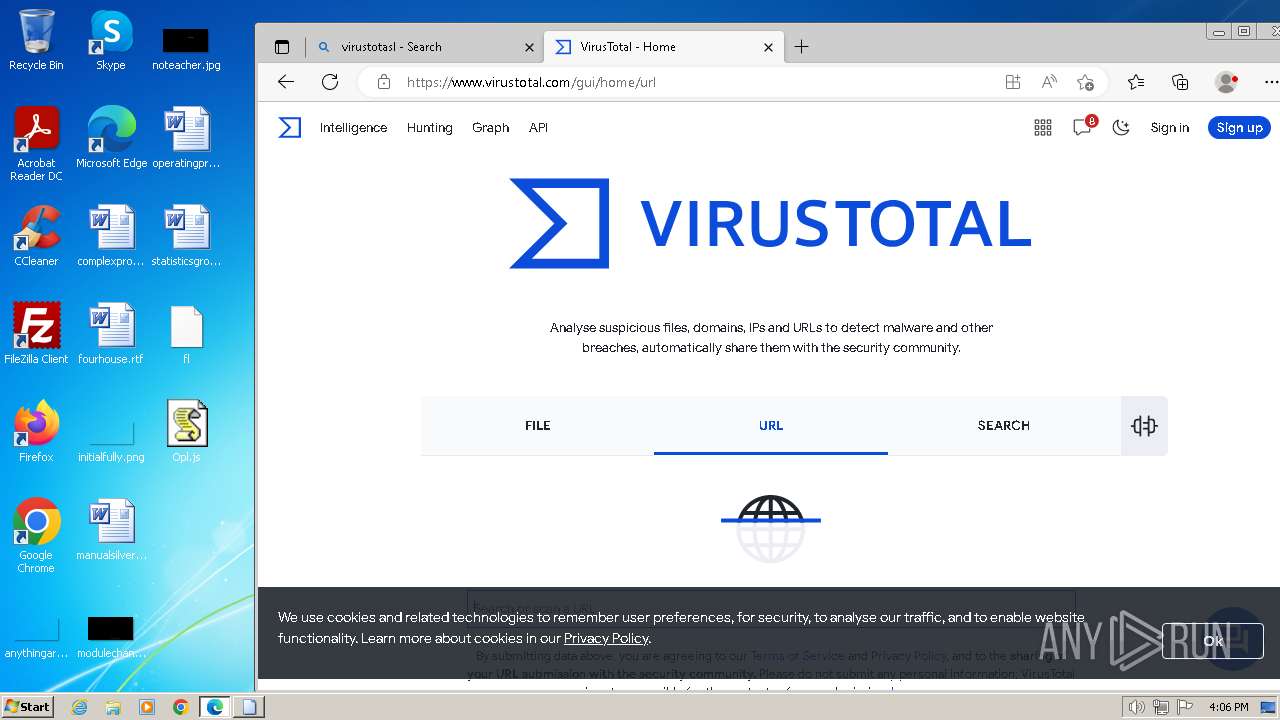Open the Recycle Bin desktop icon
Screen dimensions: 1280x720
click(x=36, y=40)
